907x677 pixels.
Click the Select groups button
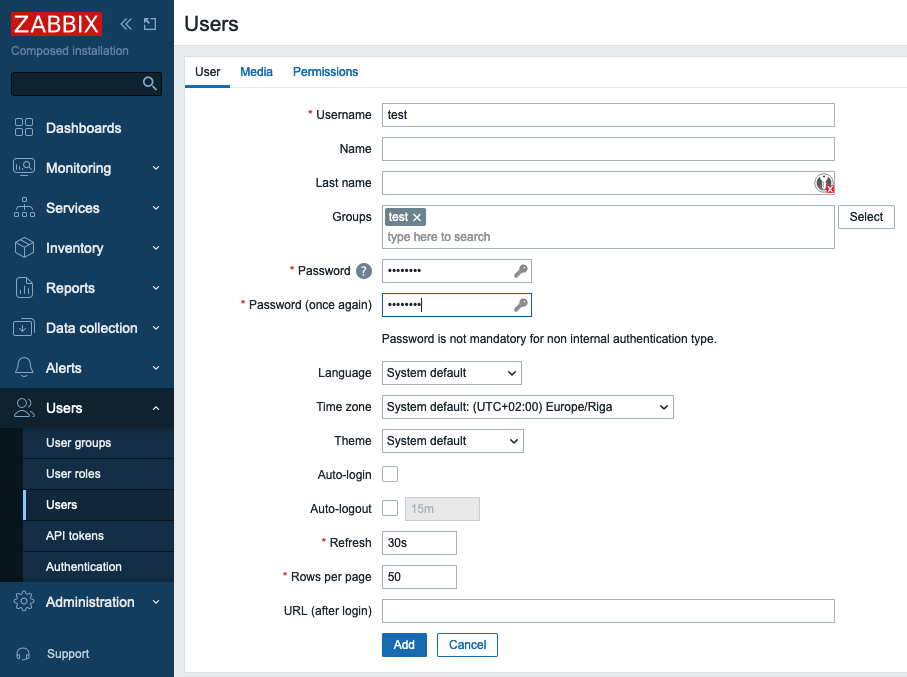tap(865, 217)
